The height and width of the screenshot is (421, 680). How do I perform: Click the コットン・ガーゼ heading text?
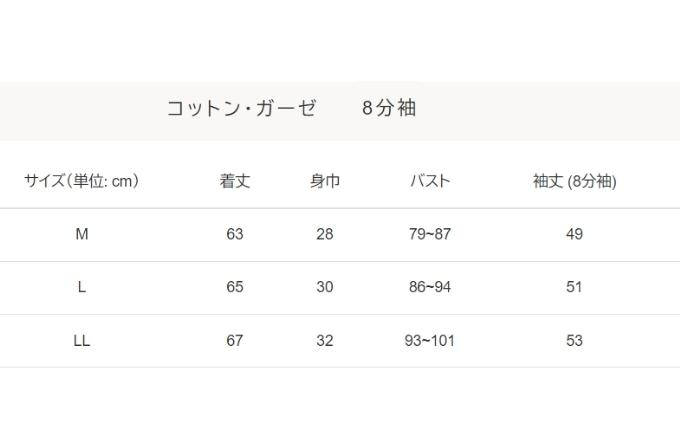click(x=242, y=108)
